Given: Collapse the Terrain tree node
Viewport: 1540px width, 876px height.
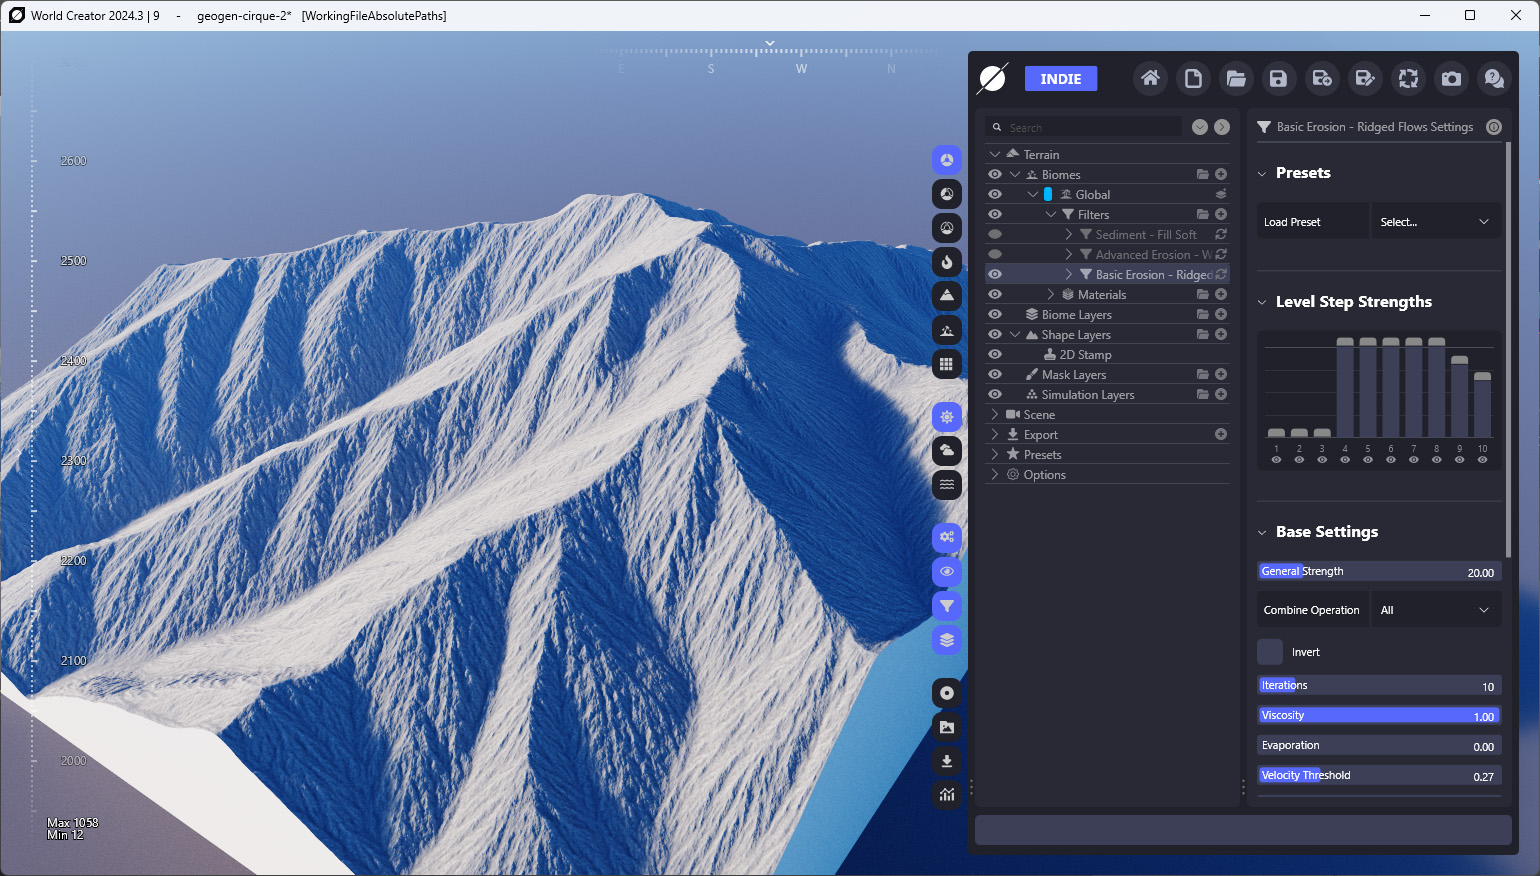Looking at the screenshot, I should click(x=995, y=154).
